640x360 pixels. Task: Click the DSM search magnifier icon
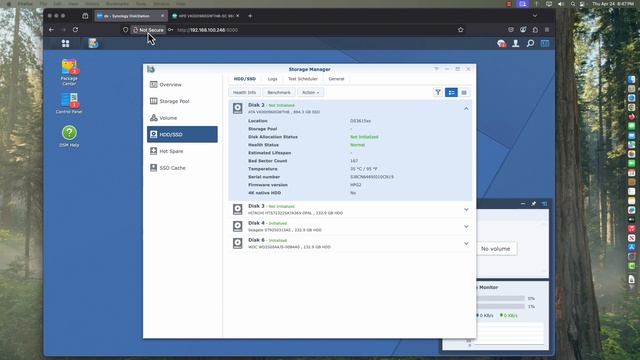(530, 43)
